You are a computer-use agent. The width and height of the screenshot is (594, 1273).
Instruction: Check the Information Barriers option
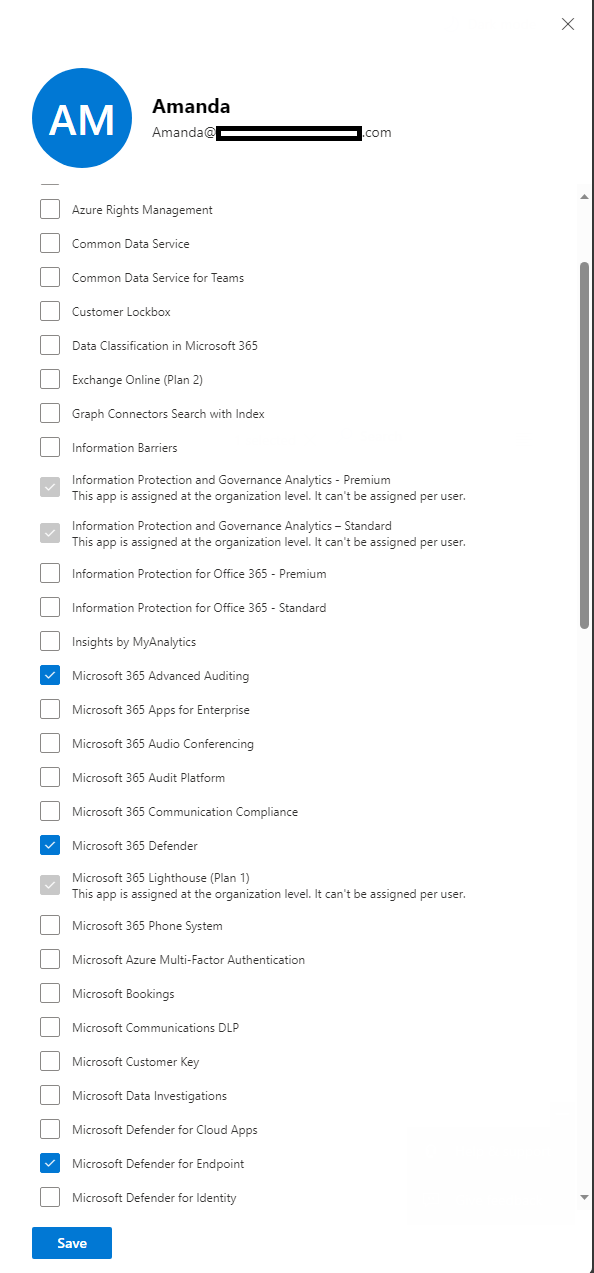click(49, 446)
